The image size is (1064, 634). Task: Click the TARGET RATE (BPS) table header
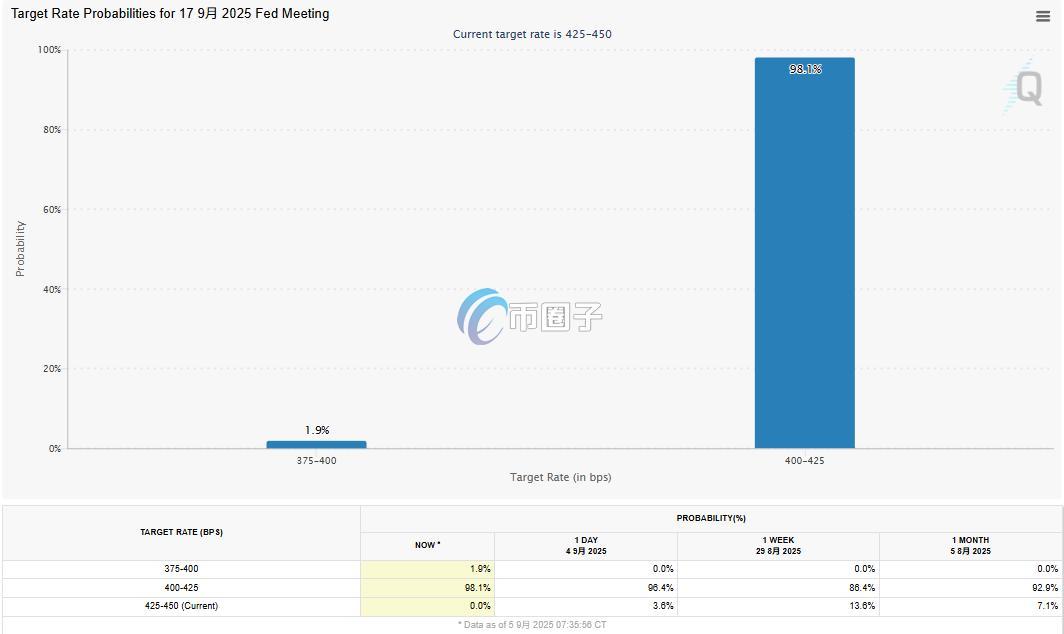point(181,532)
